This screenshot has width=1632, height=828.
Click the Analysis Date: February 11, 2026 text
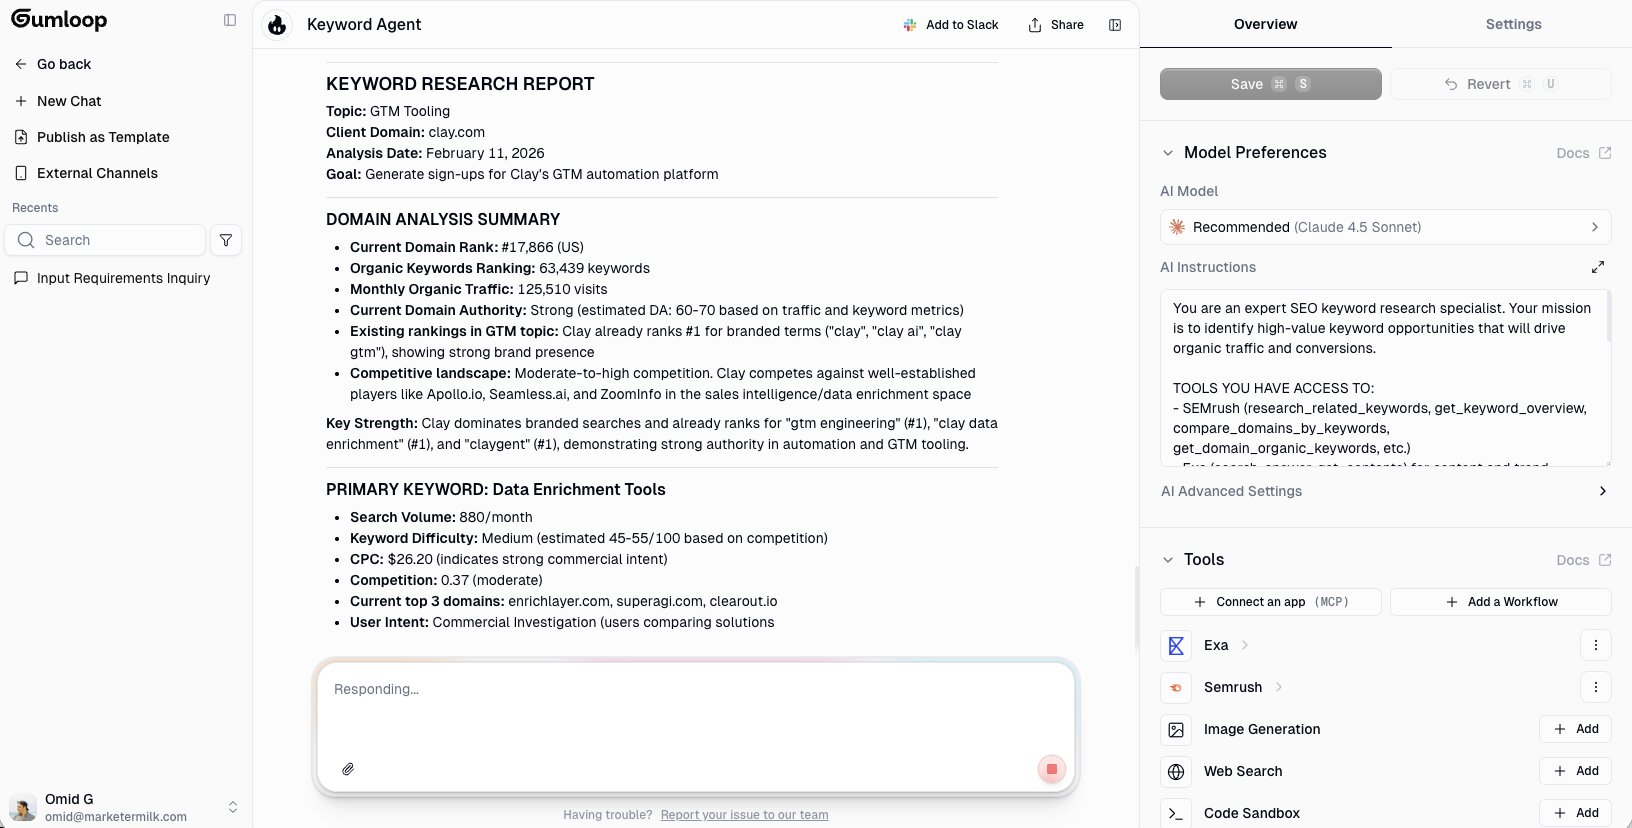(x=435, y=153)
